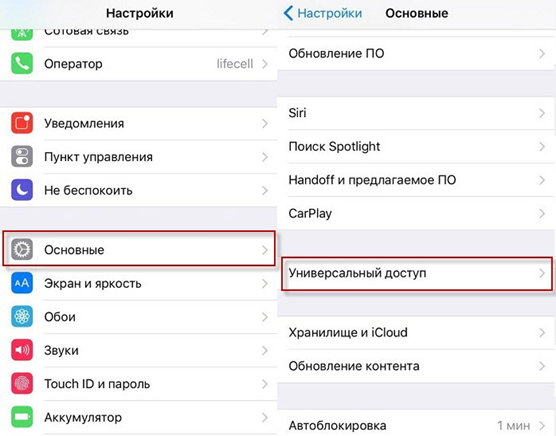This screenshot has height=436, width=556.
Task: Open the blue AA Экран и яркость icon
Action: [x=22, y=283]
